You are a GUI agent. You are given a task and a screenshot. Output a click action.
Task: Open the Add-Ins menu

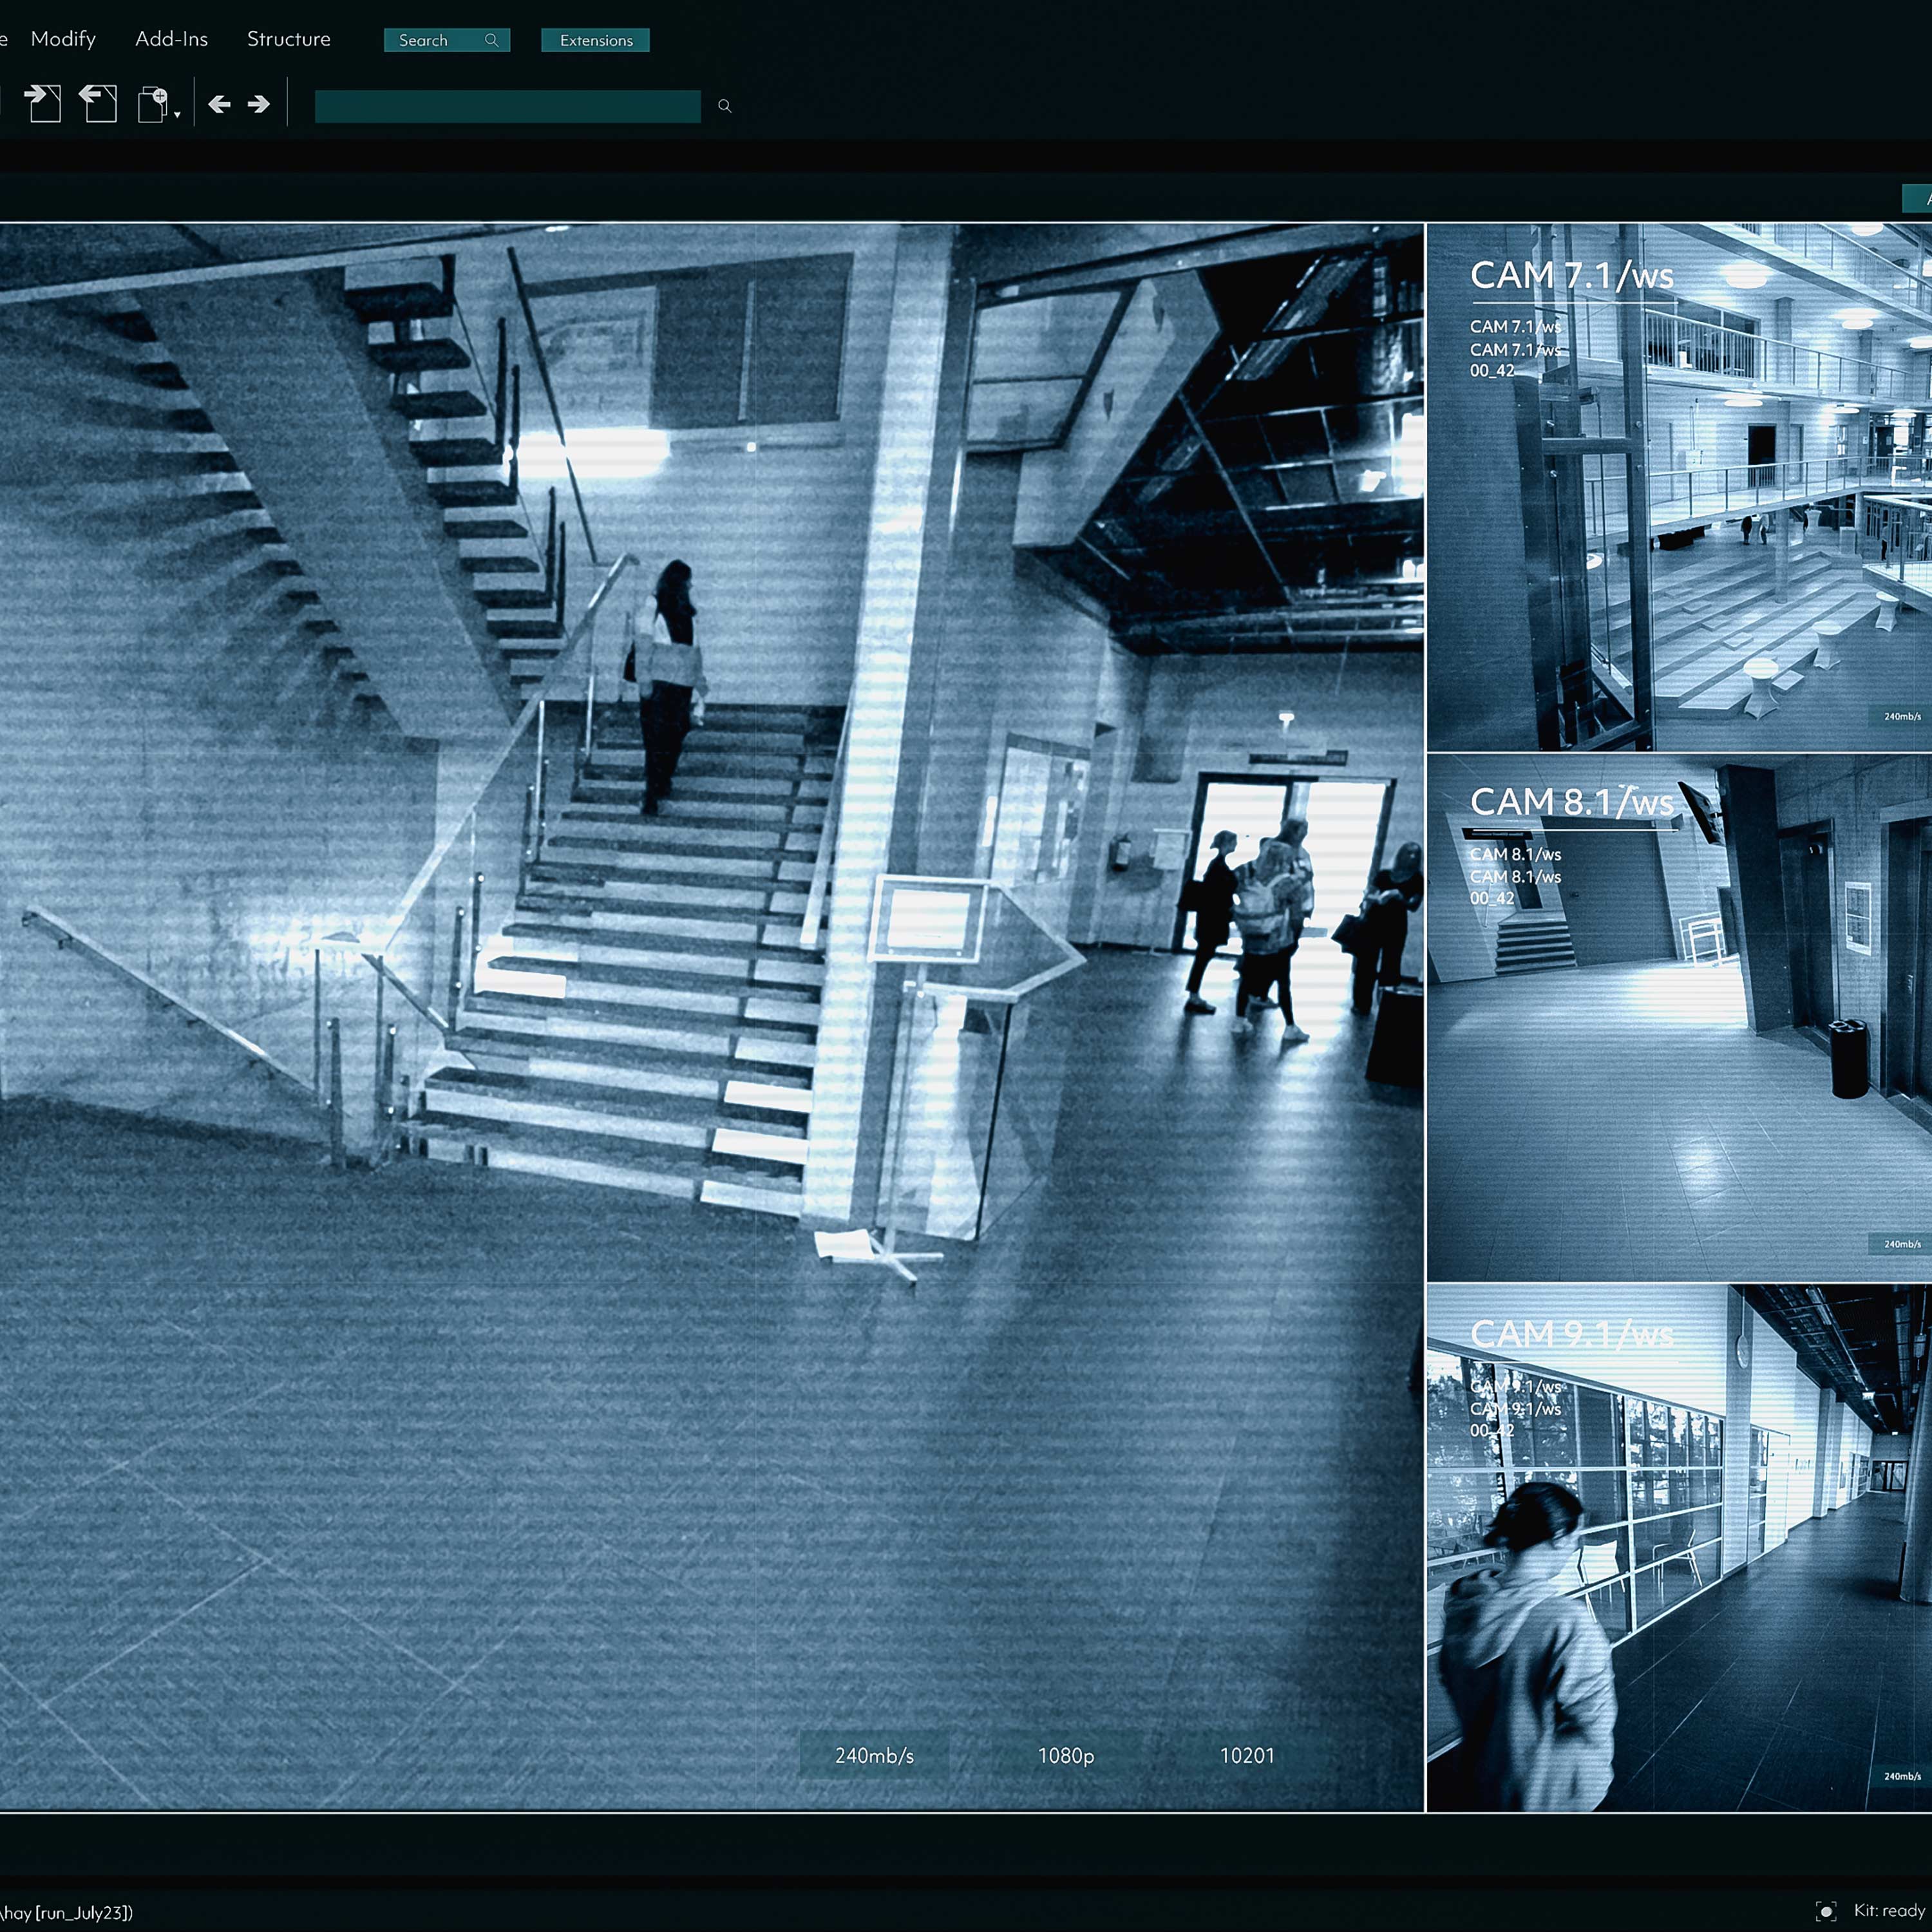171,39
